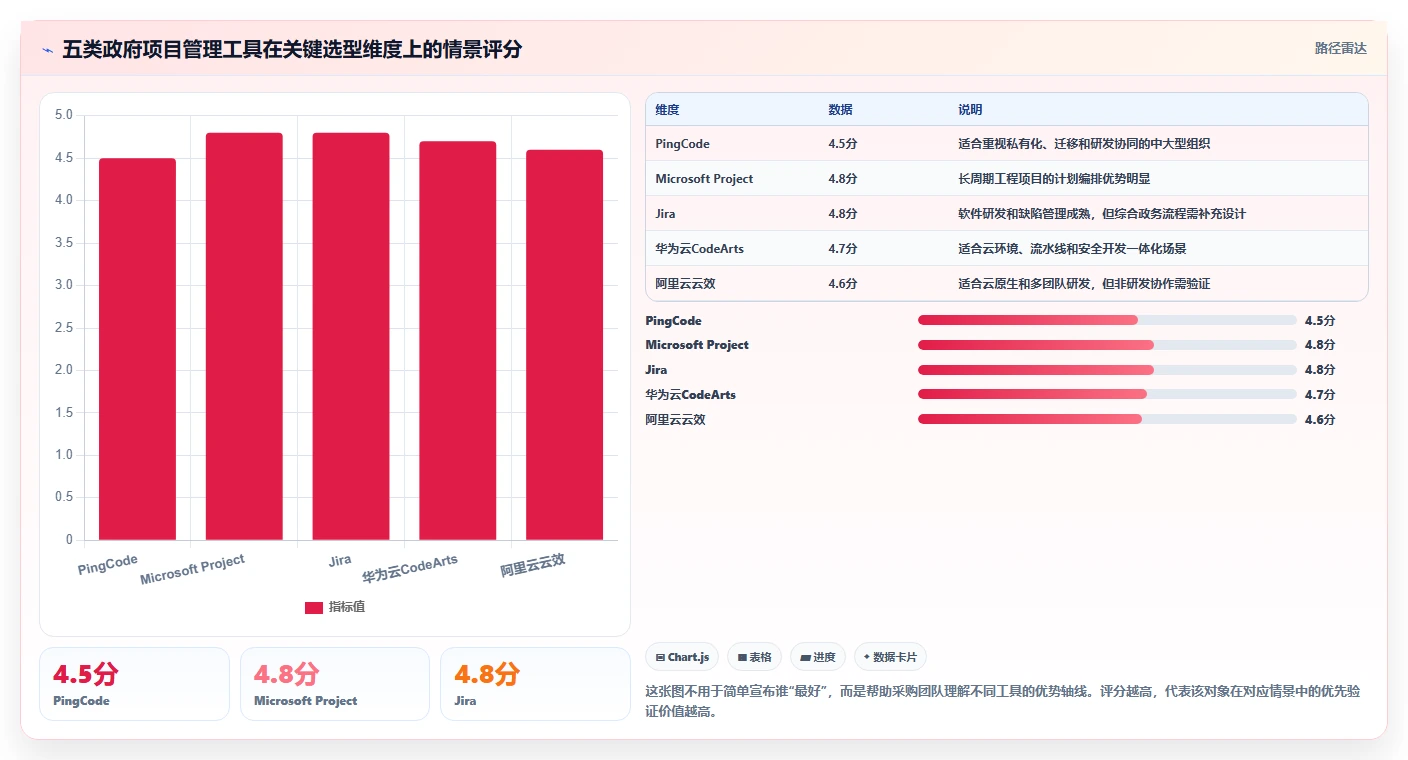This screenshot has height=760, width=1408.
Task: Click the 4.5分 value beside PingCode progress
Action: coord(1320,321)
